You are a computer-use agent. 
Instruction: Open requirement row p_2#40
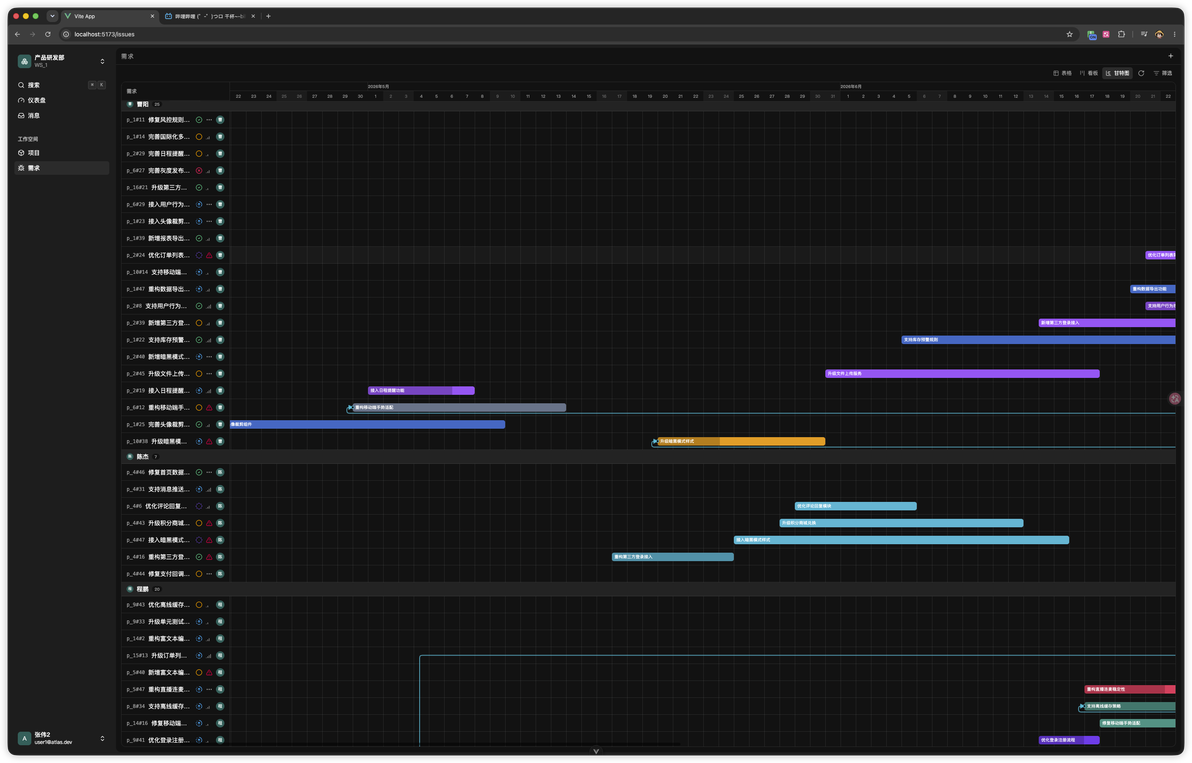point(176,356)
